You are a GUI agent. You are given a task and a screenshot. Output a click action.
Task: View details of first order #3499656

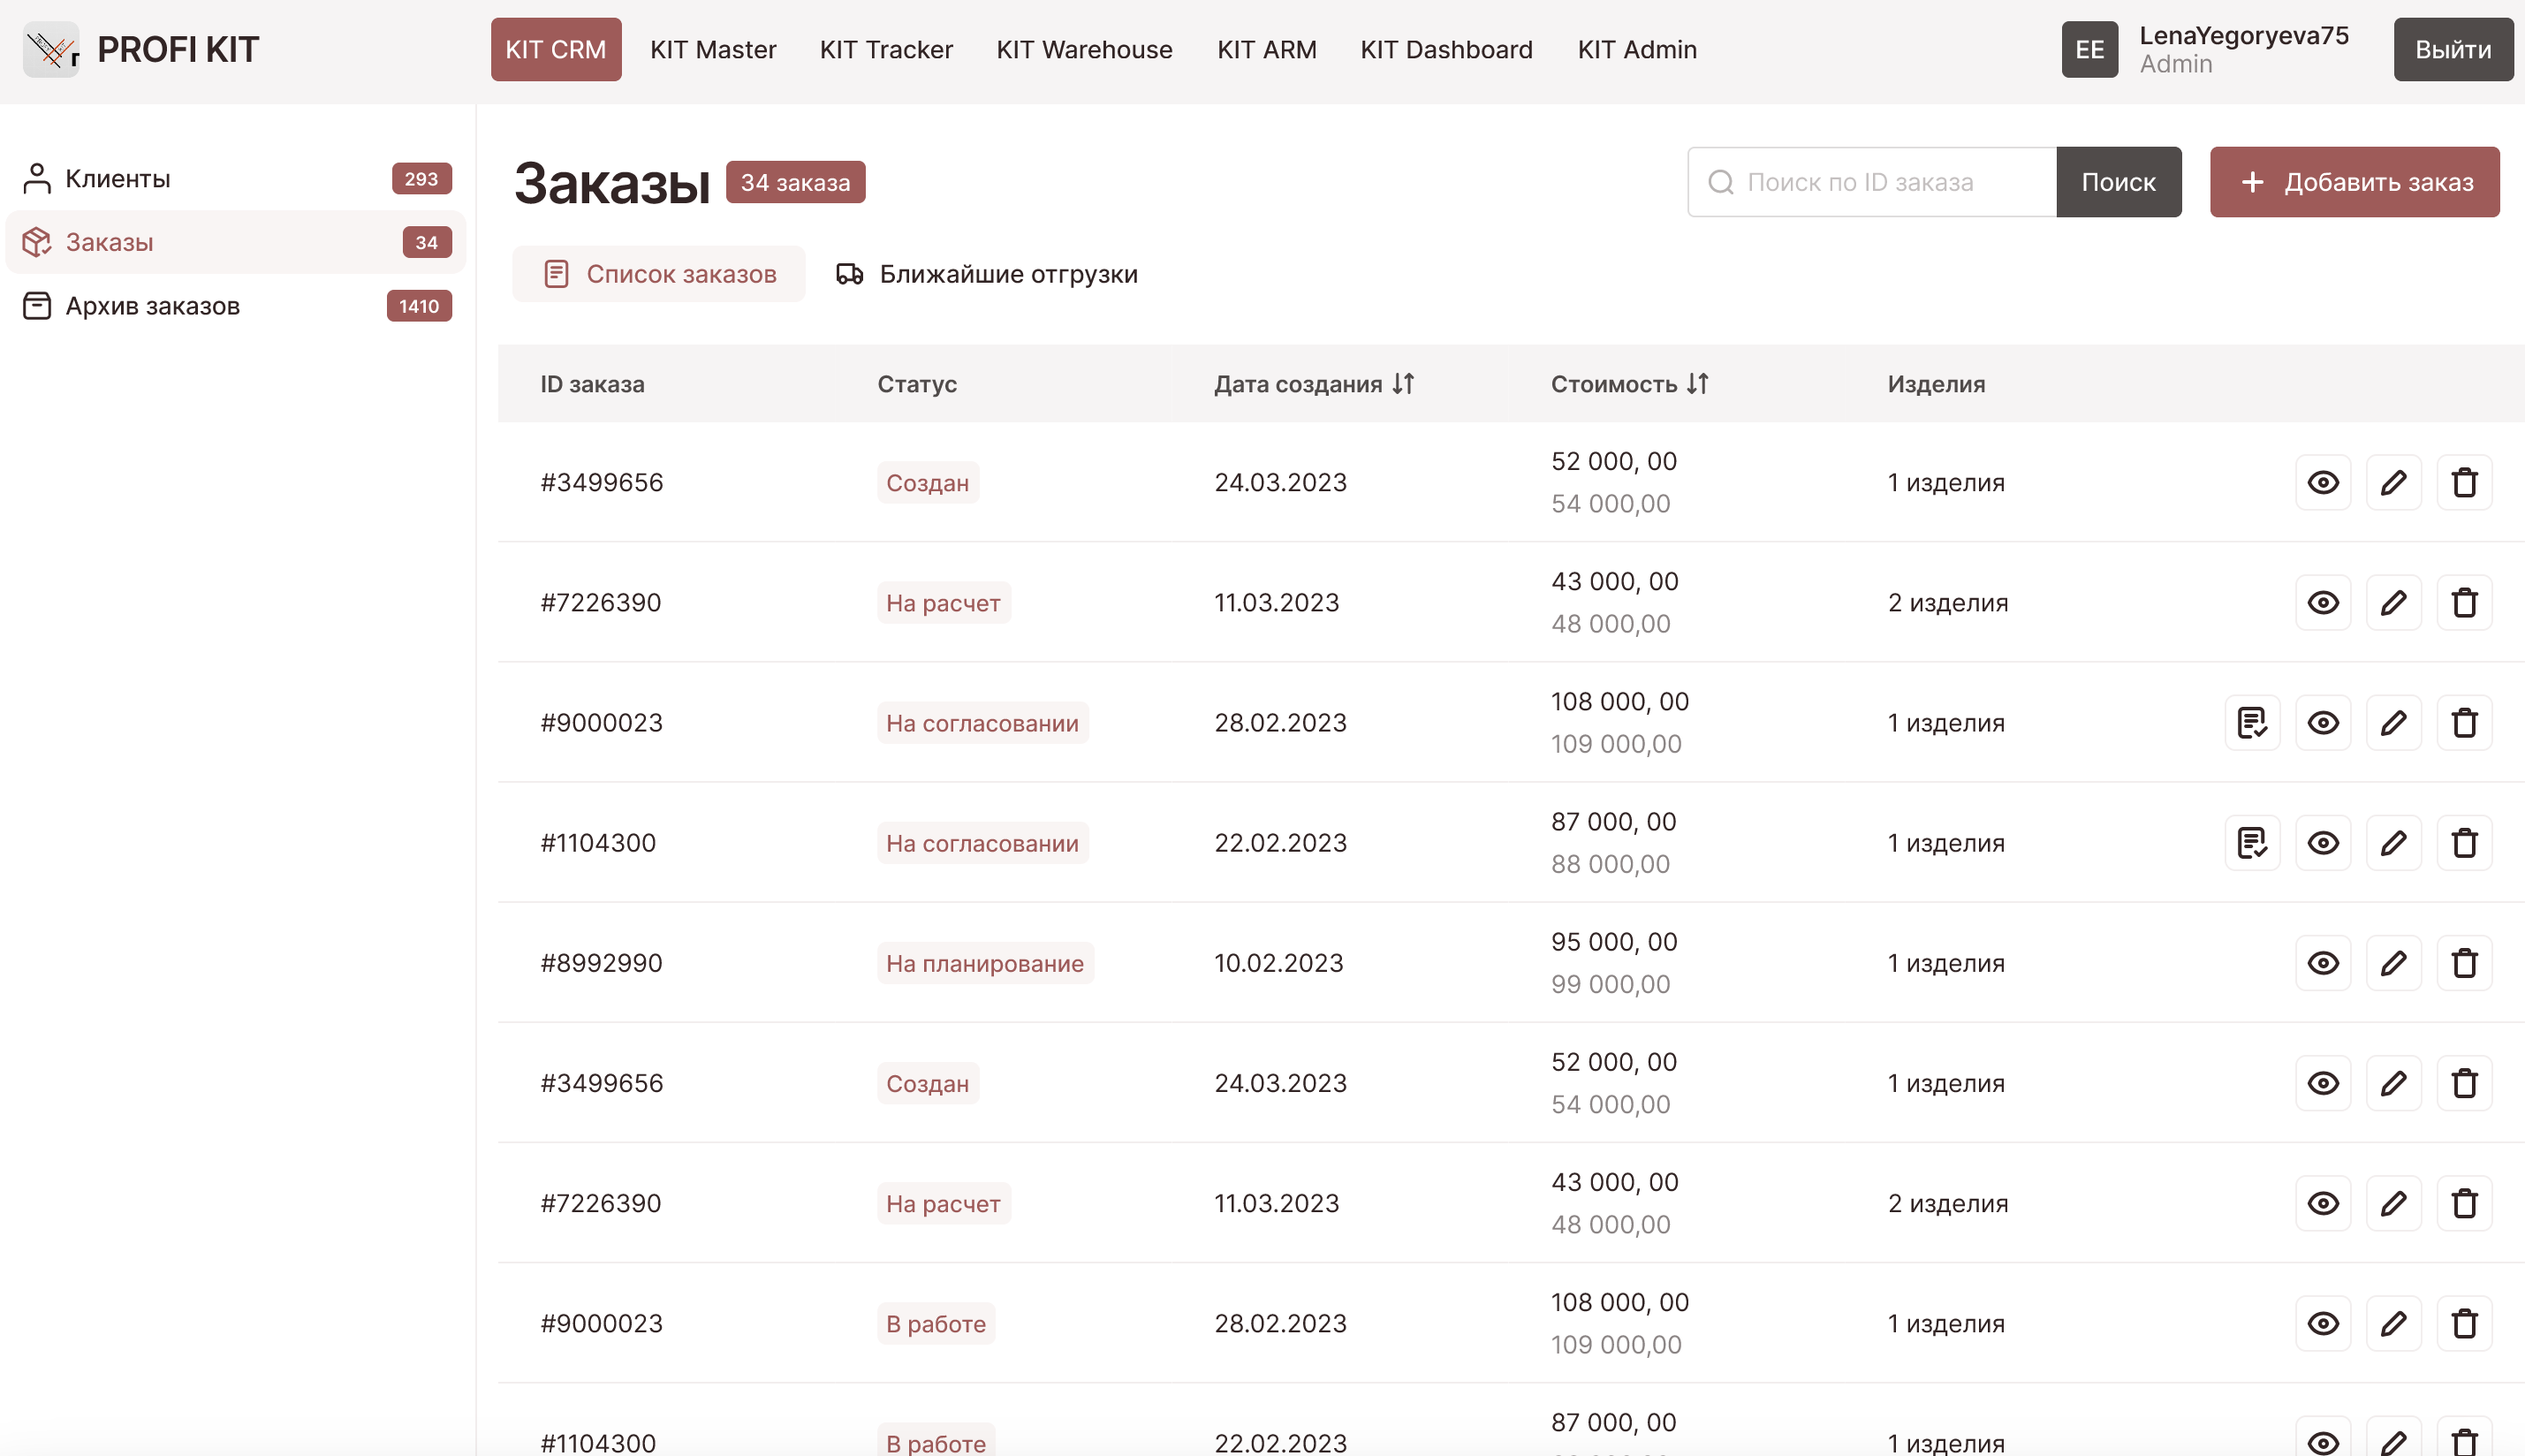(x=2322, y=483)
